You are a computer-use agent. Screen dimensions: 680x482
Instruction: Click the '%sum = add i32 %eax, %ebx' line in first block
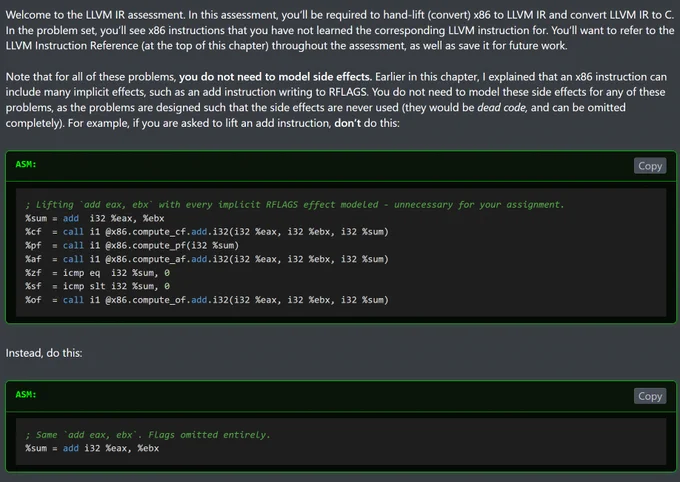[x=95, y=218]
